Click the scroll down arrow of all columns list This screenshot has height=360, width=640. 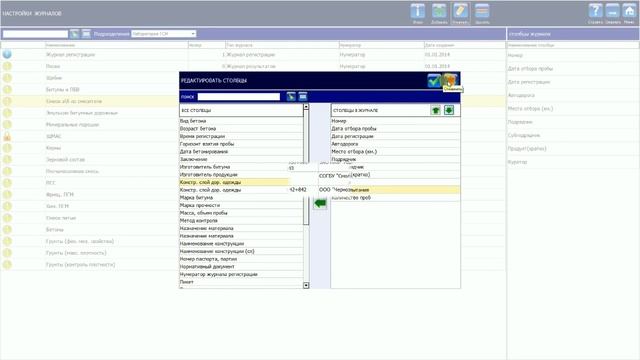[306, 285]
